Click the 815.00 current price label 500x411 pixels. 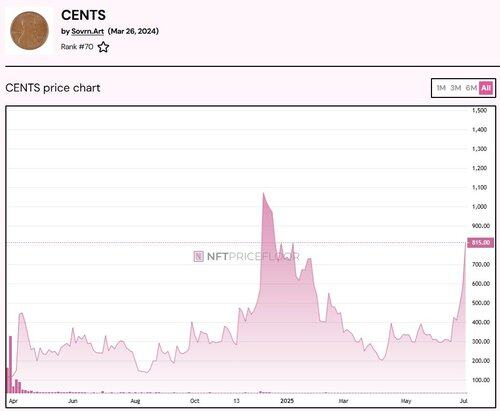[x=480, y=242]
